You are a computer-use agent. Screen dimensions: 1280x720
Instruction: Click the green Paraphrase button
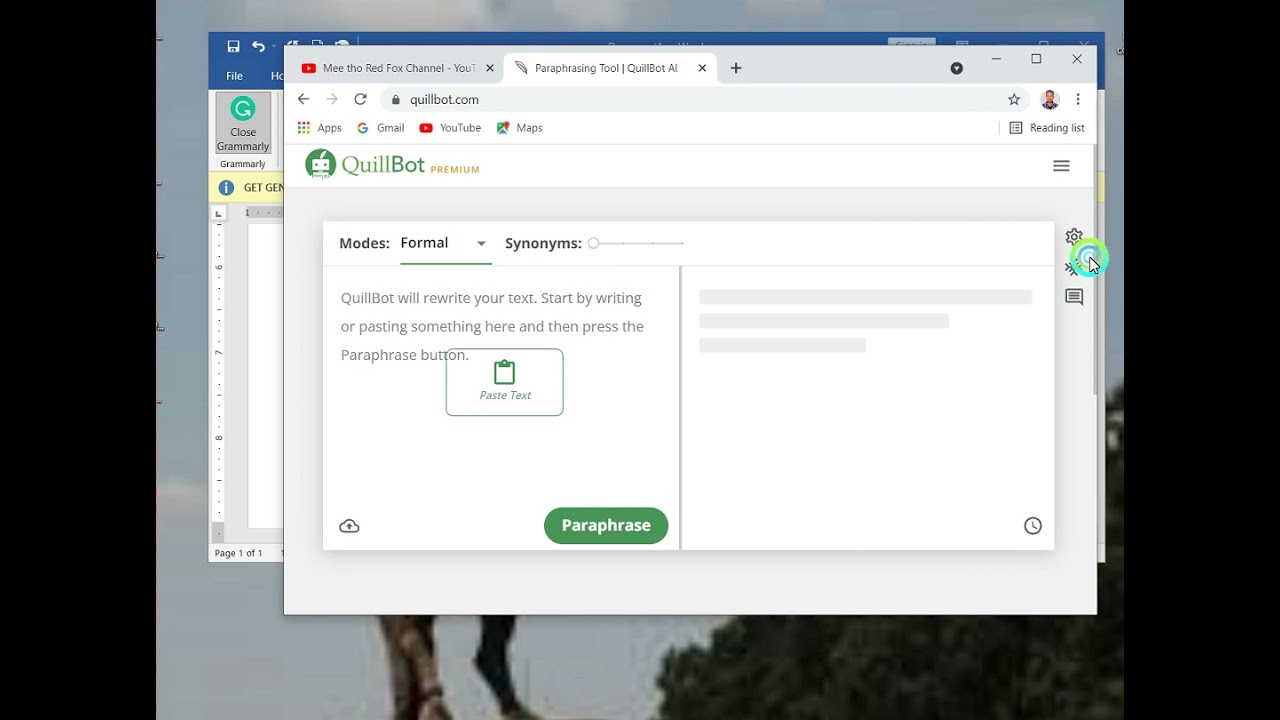coord(606,525)
